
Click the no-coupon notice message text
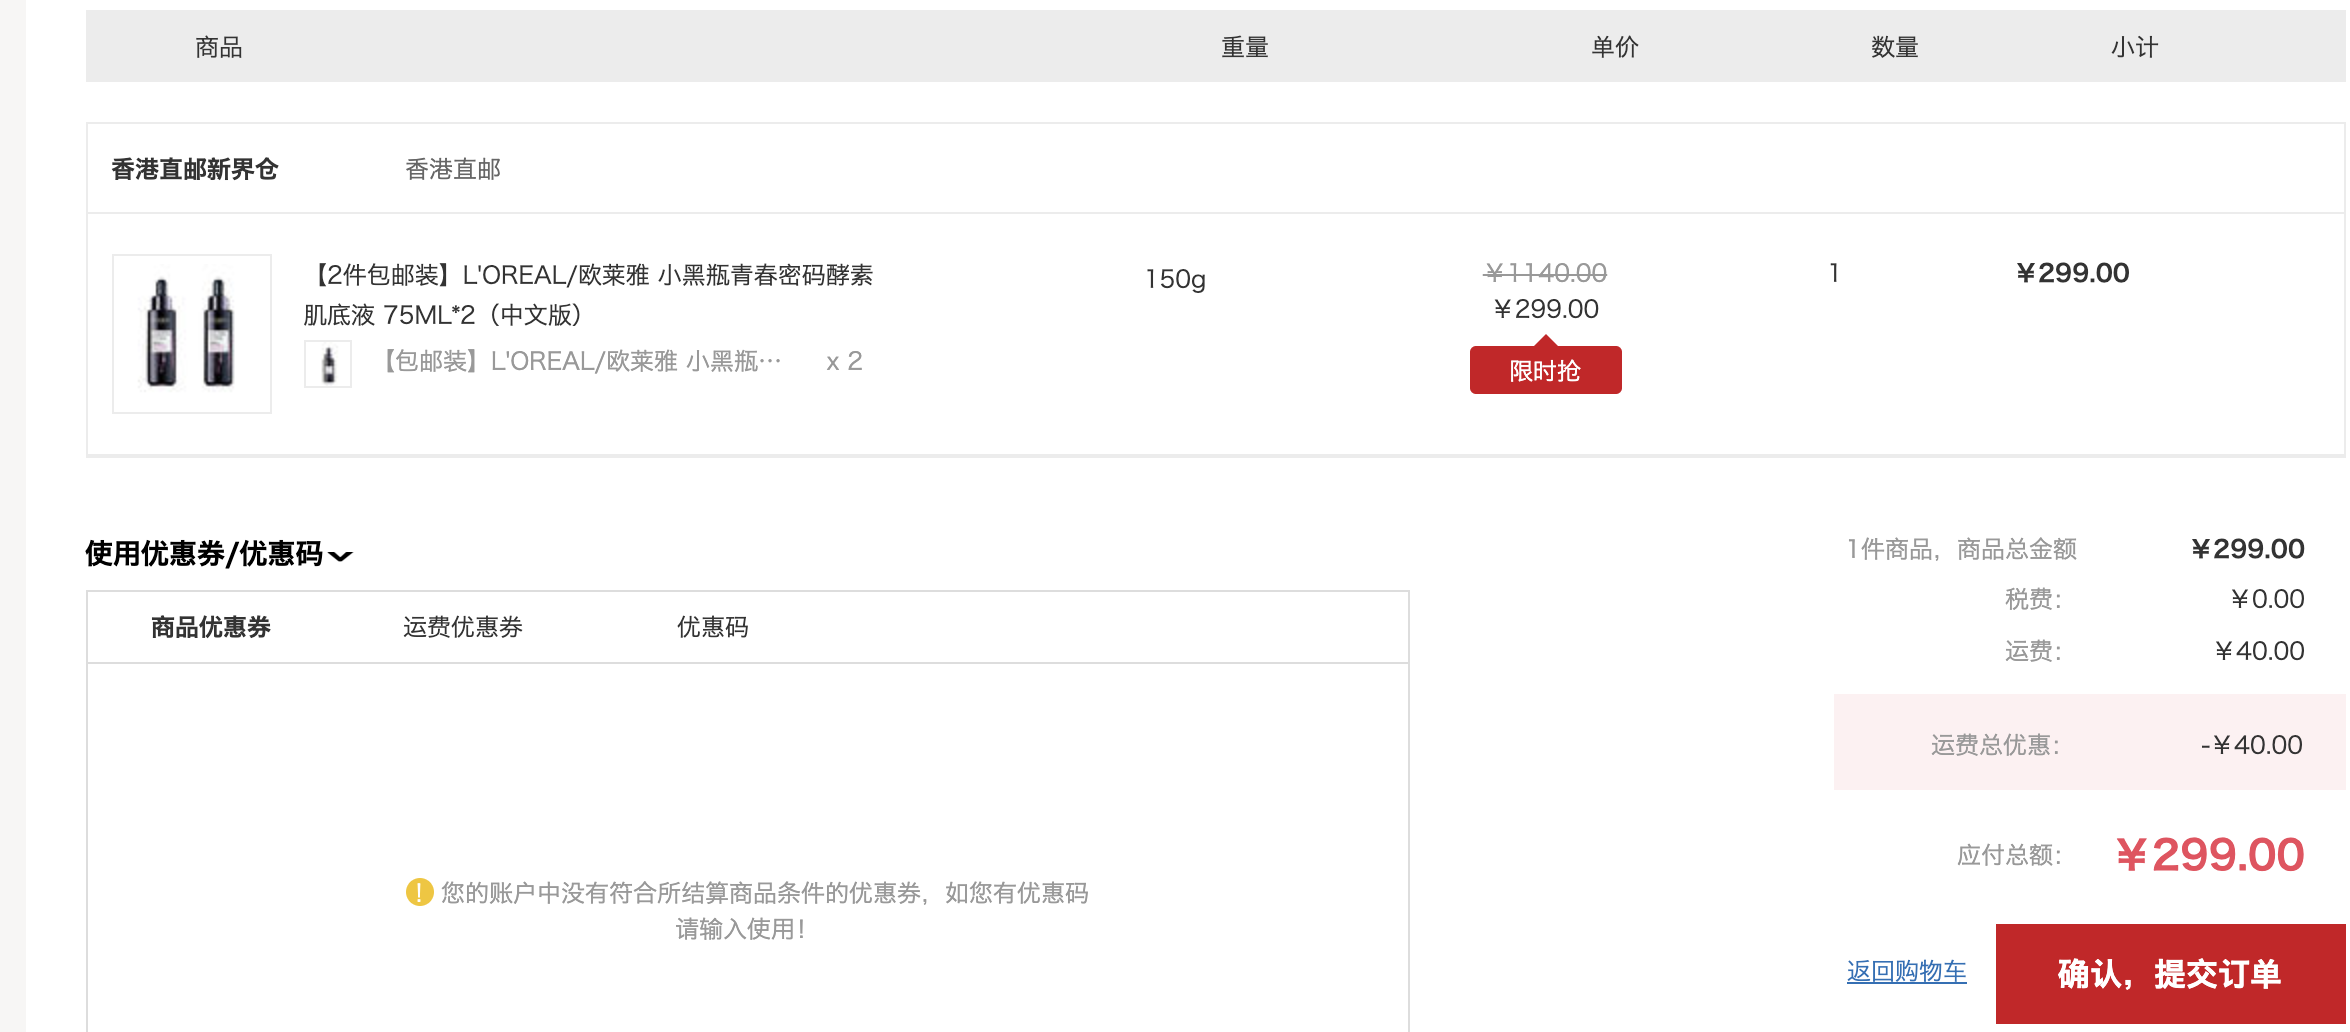tap(764, 911)
